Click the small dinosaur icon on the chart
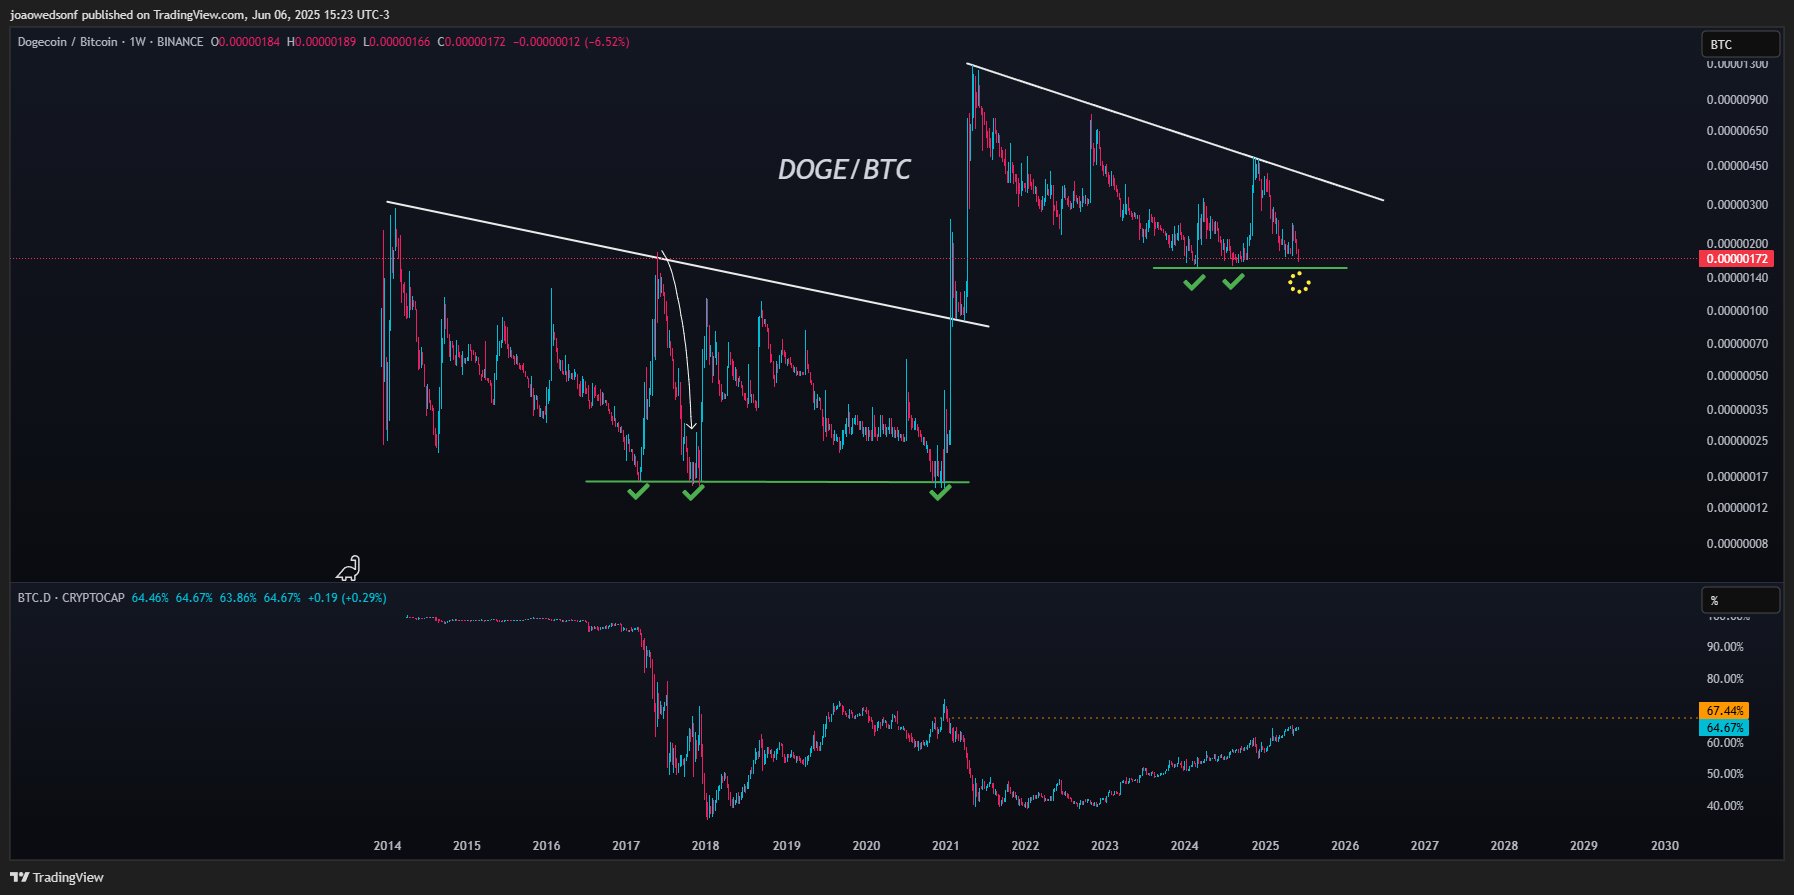 click(x=348, y=569)
